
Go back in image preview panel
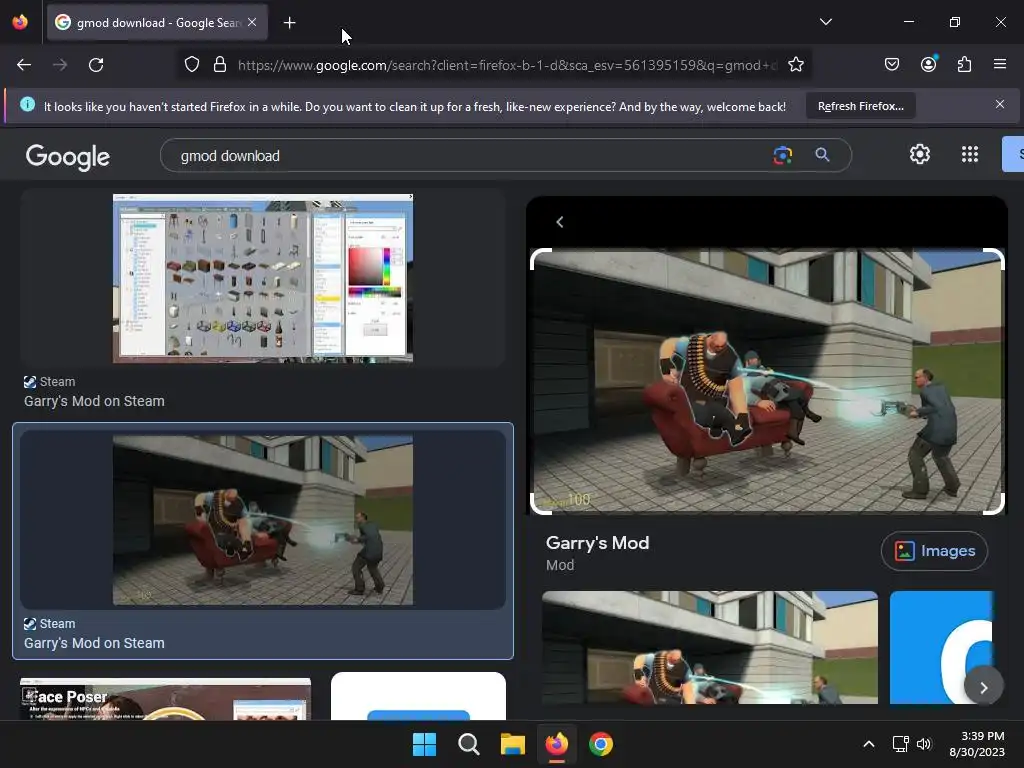pos(560,222)
